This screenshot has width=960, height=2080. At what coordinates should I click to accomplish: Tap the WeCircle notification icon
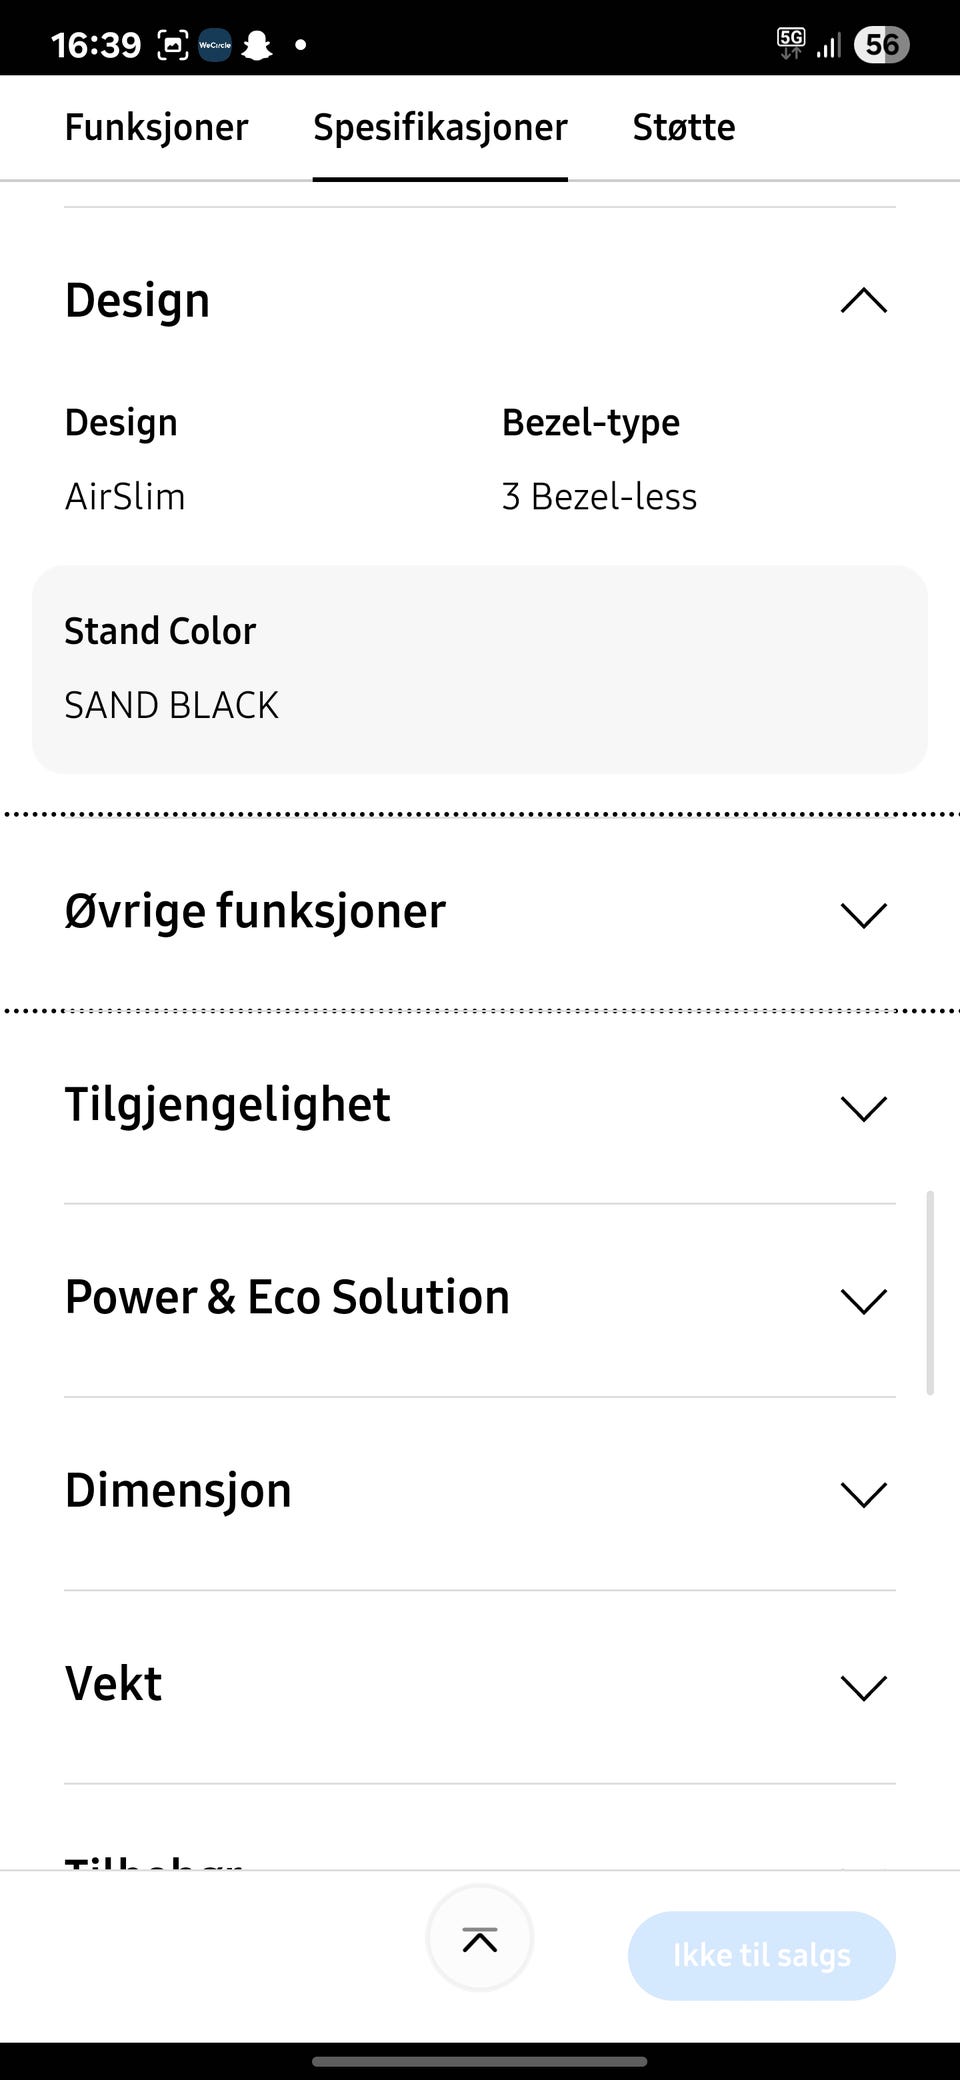point(215,45)
